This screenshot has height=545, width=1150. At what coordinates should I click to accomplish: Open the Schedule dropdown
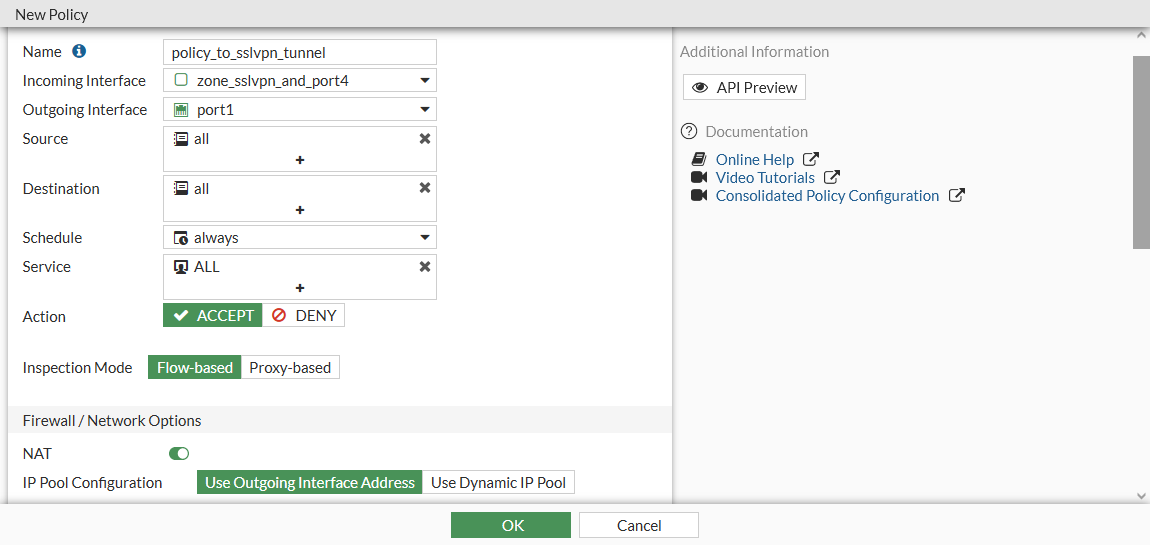(x=425, y=238)
